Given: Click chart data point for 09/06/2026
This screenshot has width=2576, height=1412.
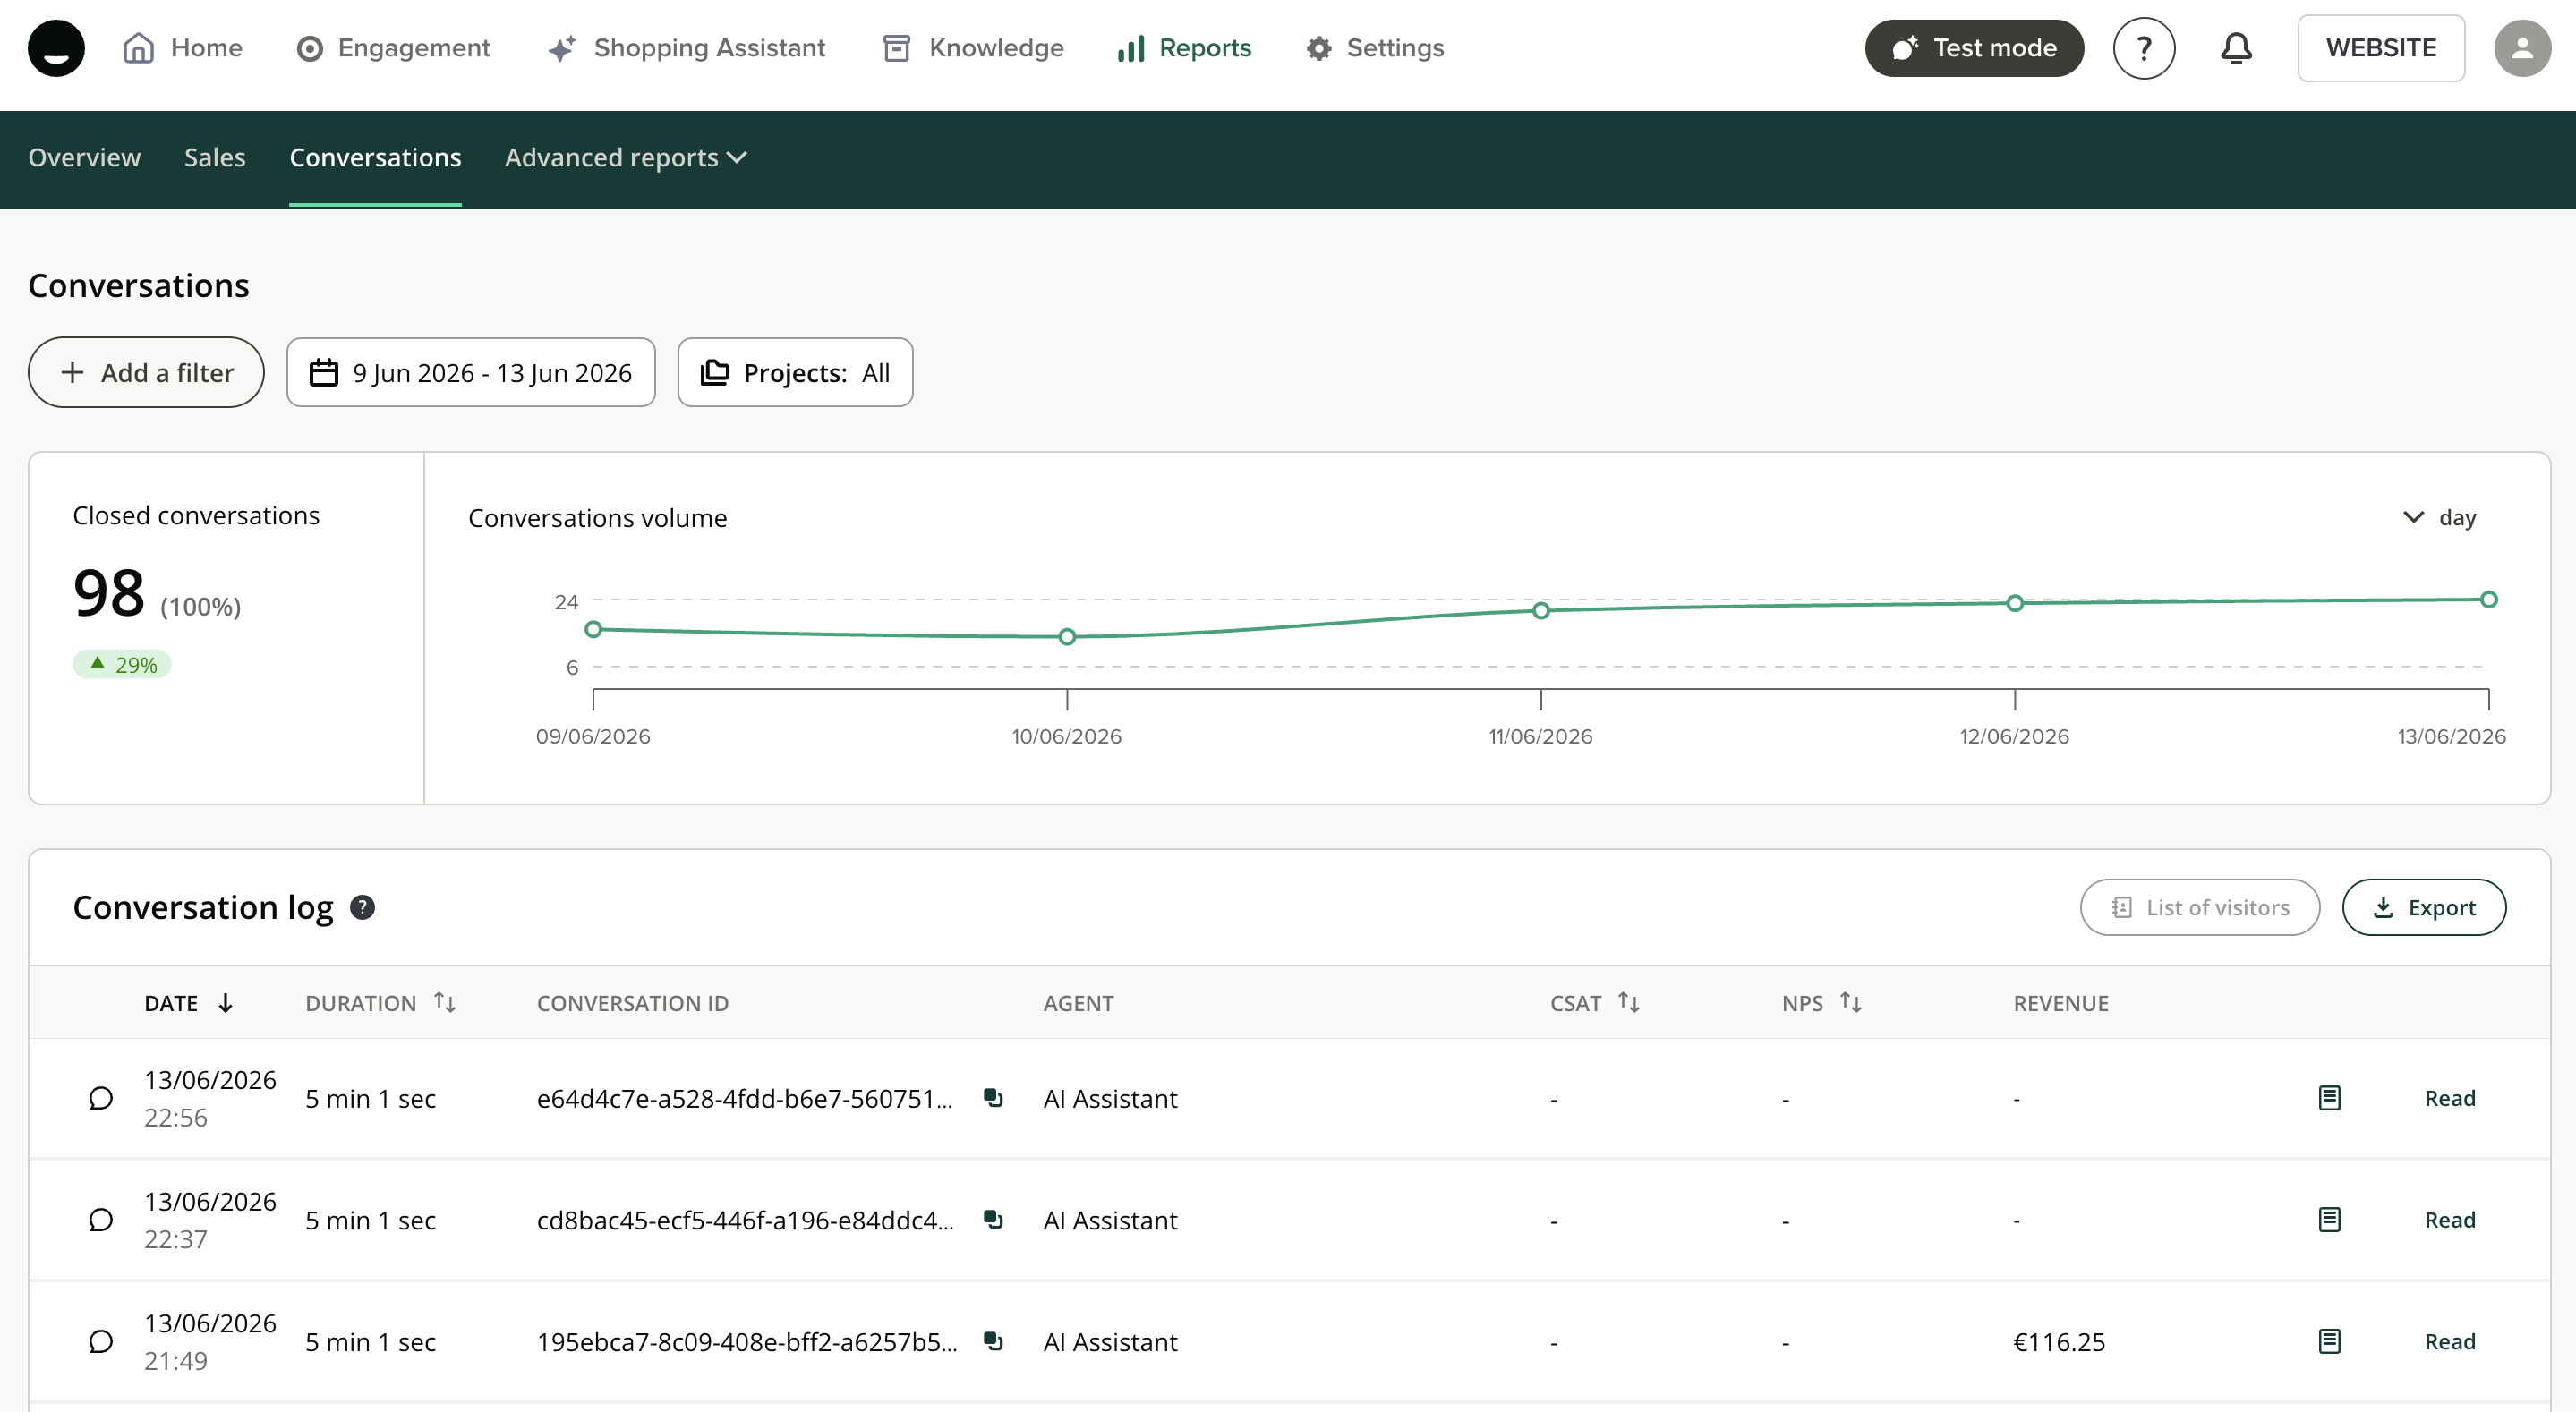Looking at the screenshot, I should point(593,629).
